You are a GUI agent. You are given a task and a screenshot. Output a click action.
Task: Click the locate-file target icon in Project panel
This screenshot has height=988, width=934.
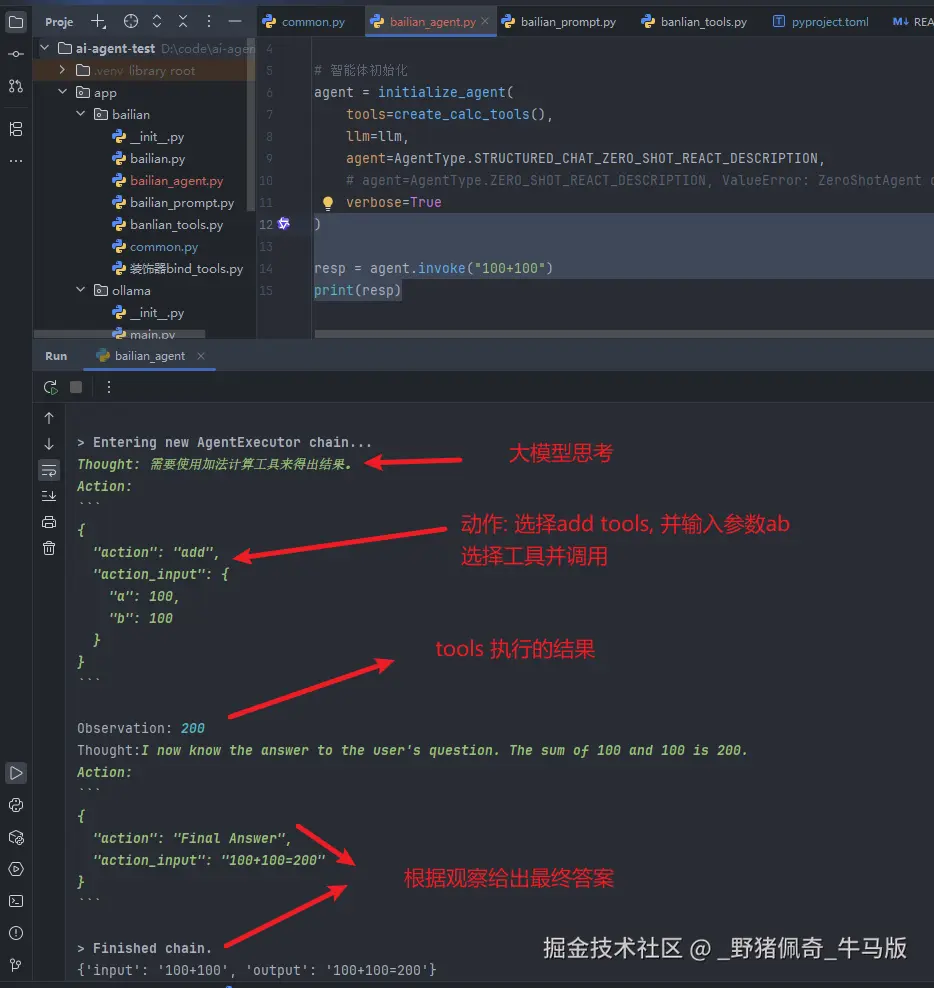tap(131, 21)
